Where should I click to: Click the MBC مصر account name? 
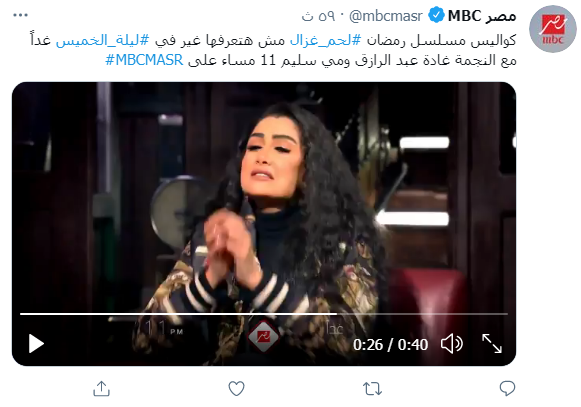[x=482, y=16]
